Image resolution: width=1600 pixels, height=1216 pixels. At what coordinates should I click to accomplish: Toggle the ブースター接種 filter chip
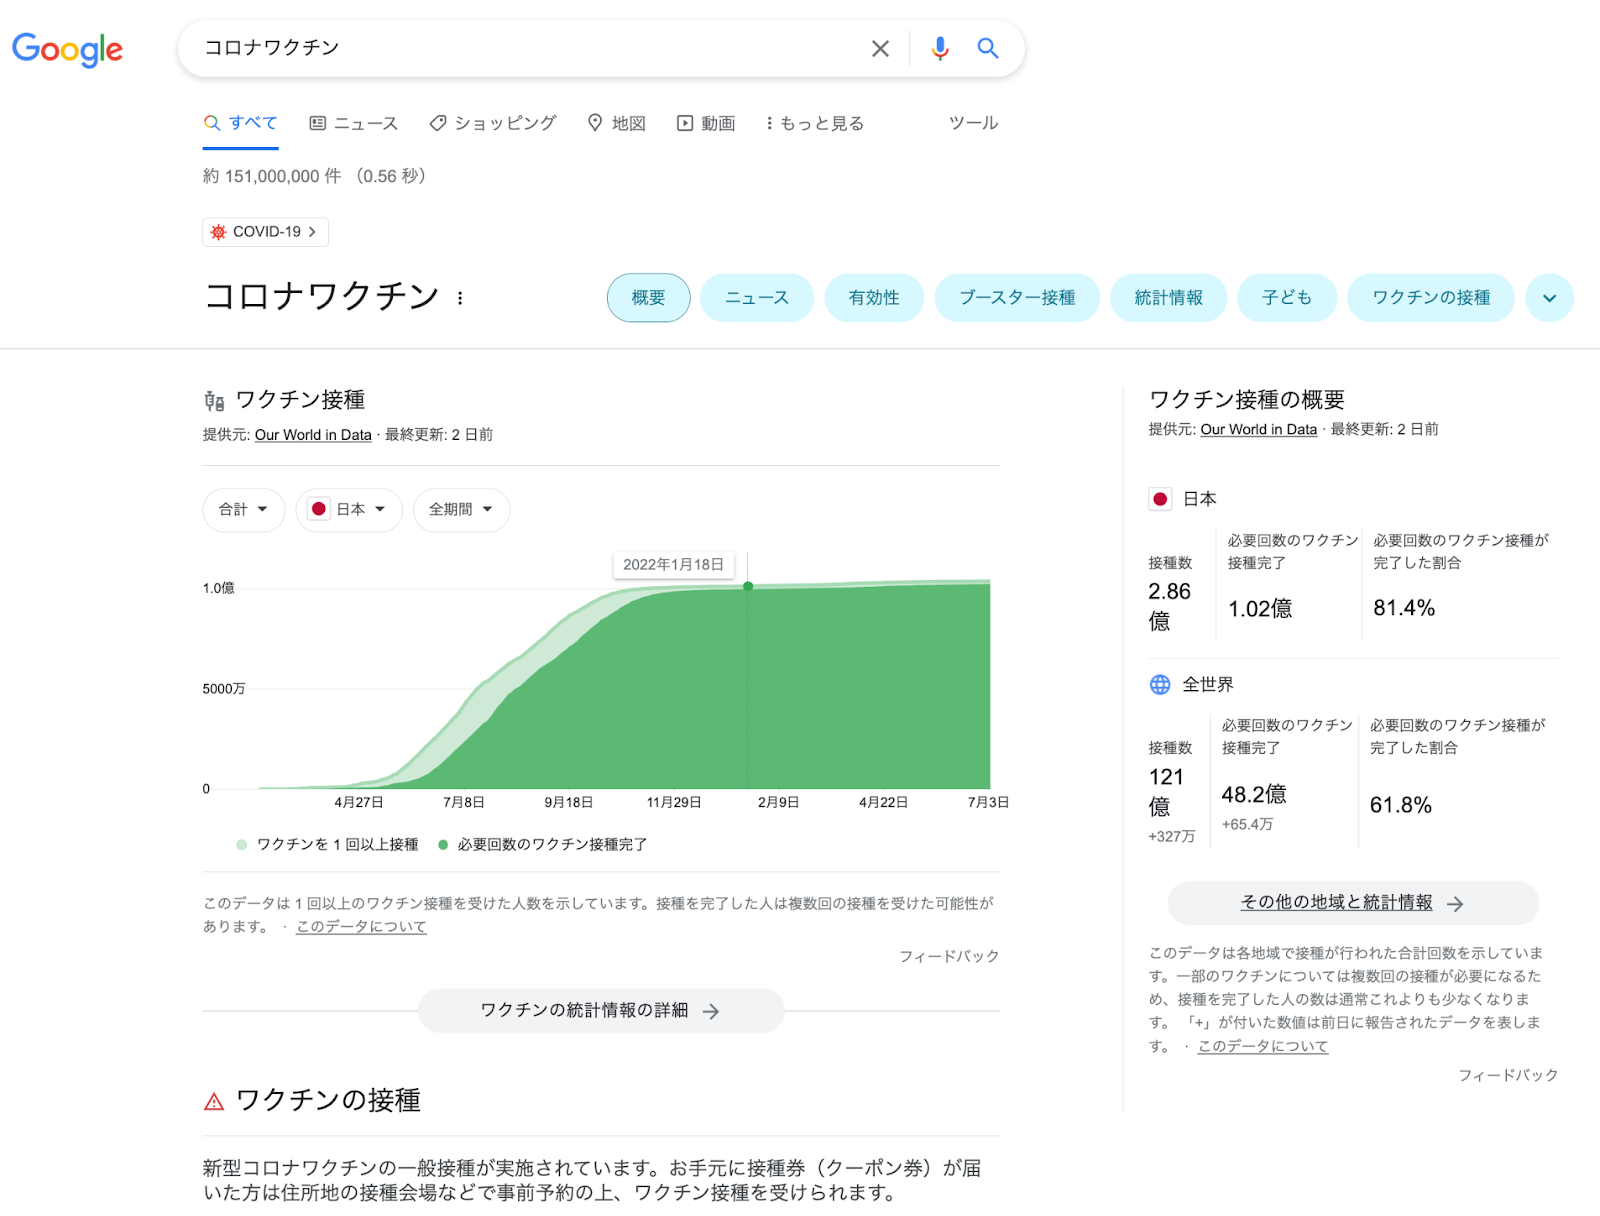1016,298
